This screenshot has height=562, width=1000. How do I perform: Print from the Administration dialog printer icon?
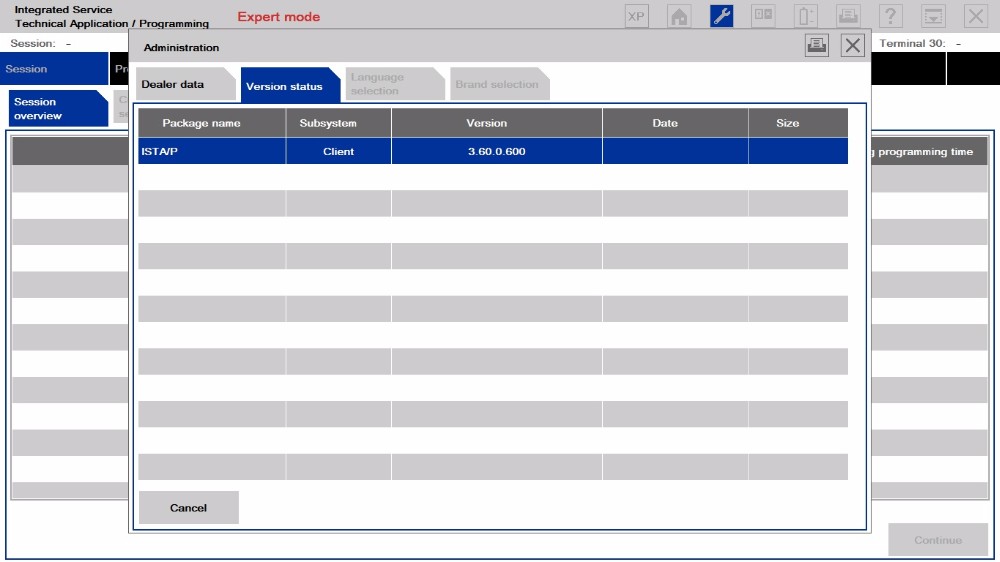tap(817, 45)
